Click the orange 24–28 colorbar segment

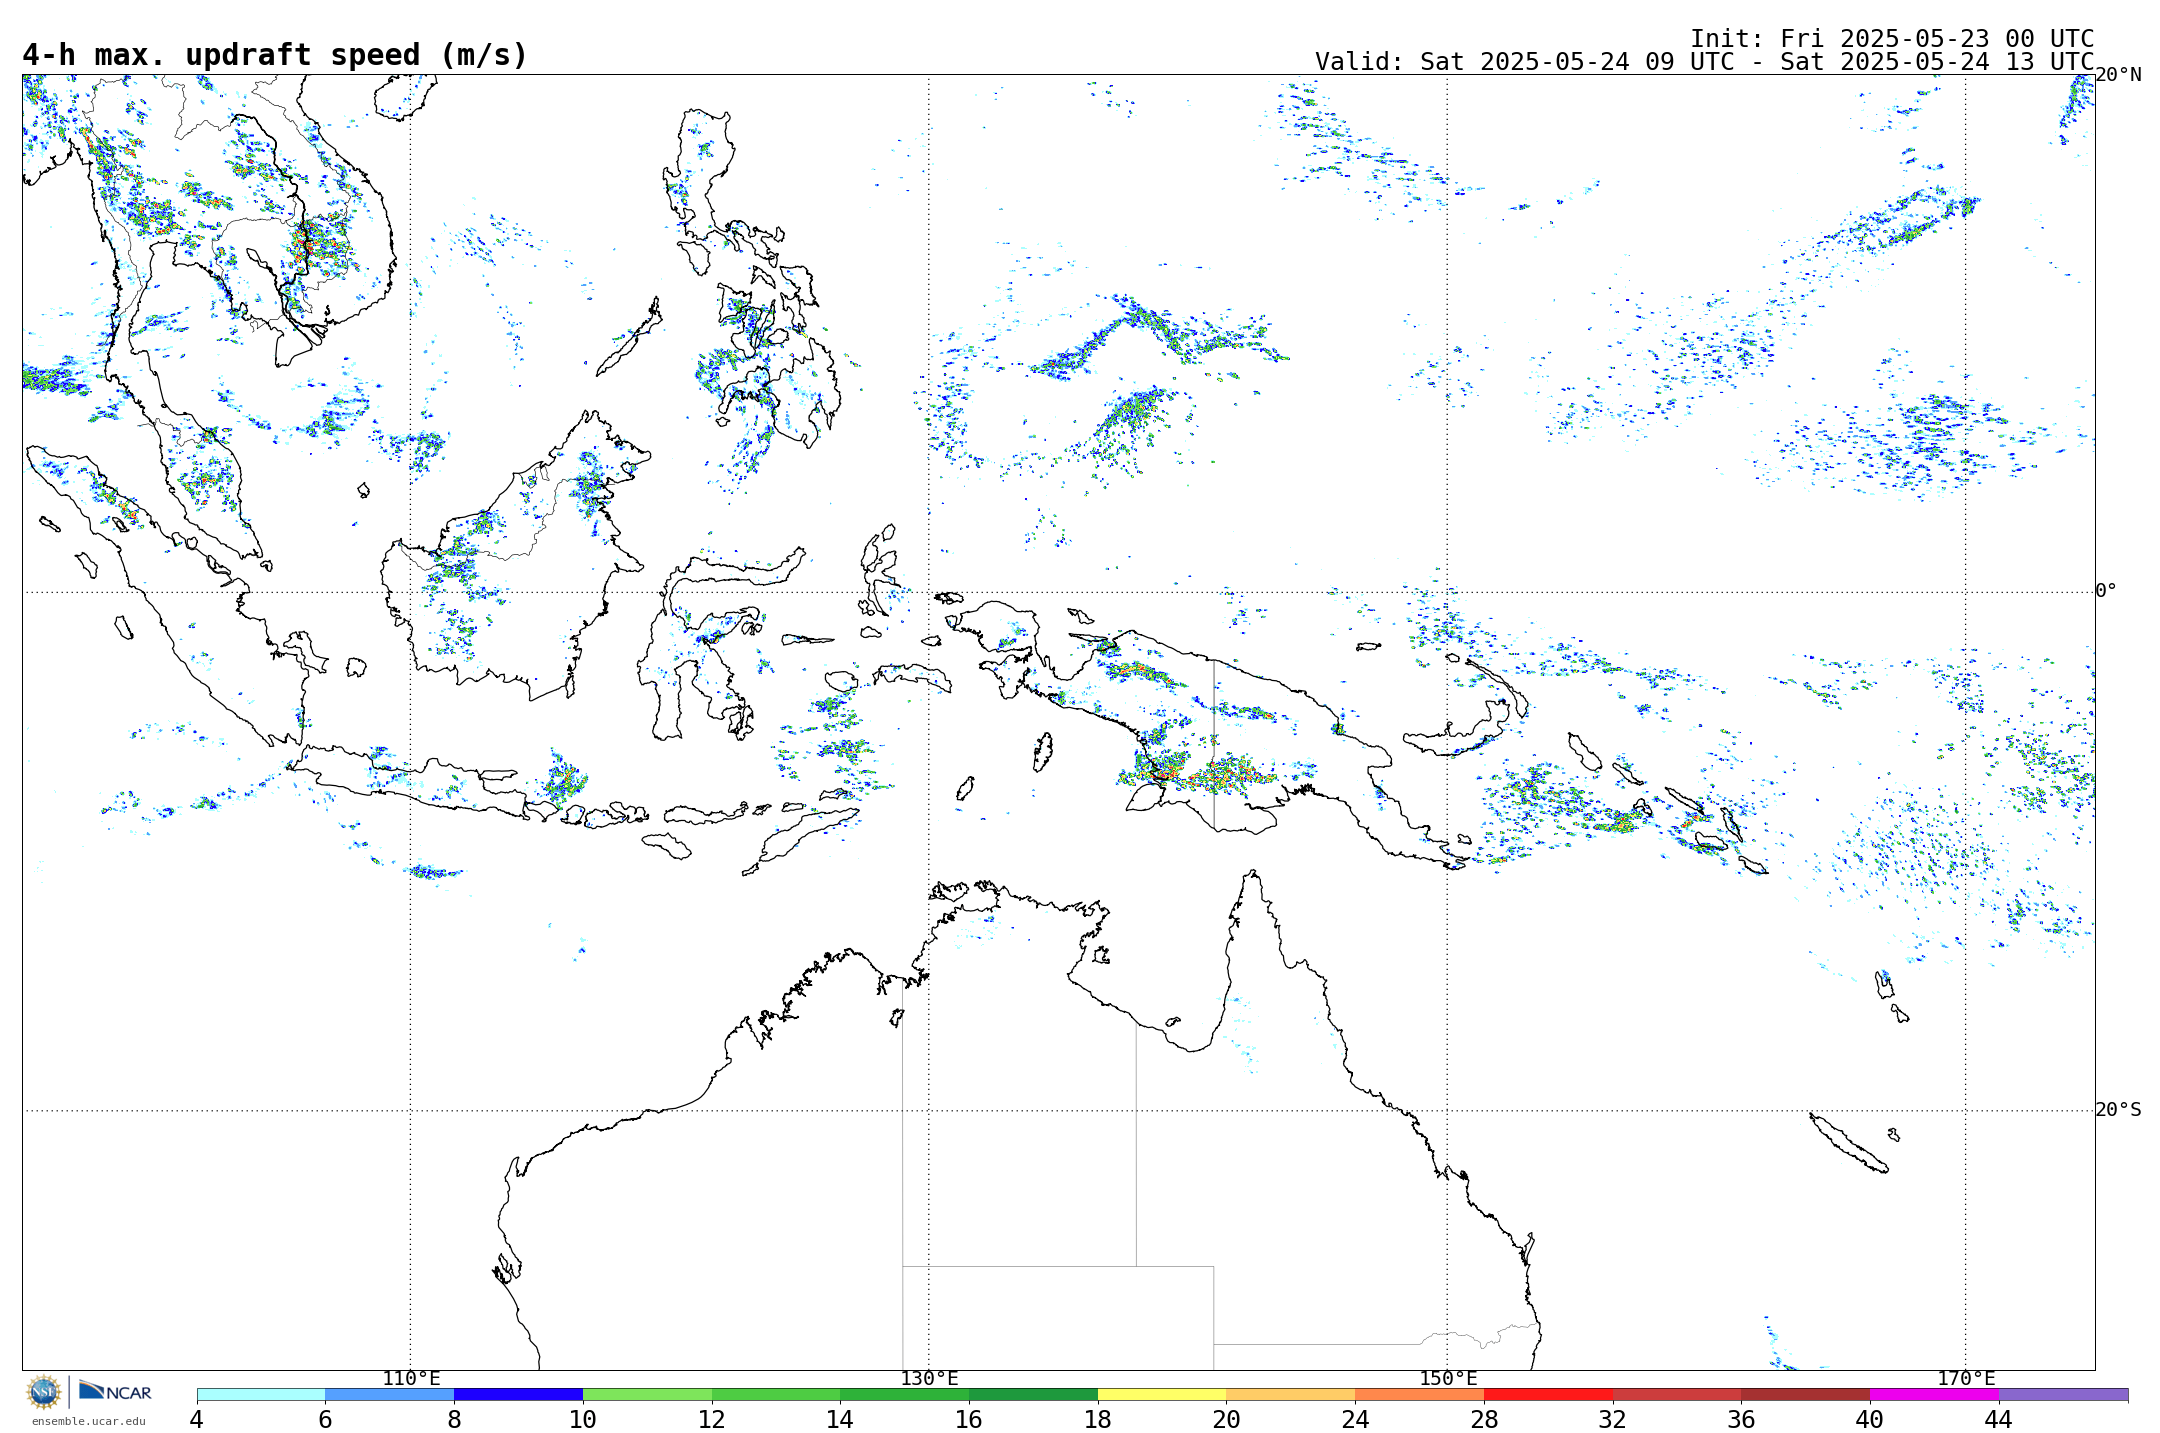pyautogui.click(x=1420, y=1394)
